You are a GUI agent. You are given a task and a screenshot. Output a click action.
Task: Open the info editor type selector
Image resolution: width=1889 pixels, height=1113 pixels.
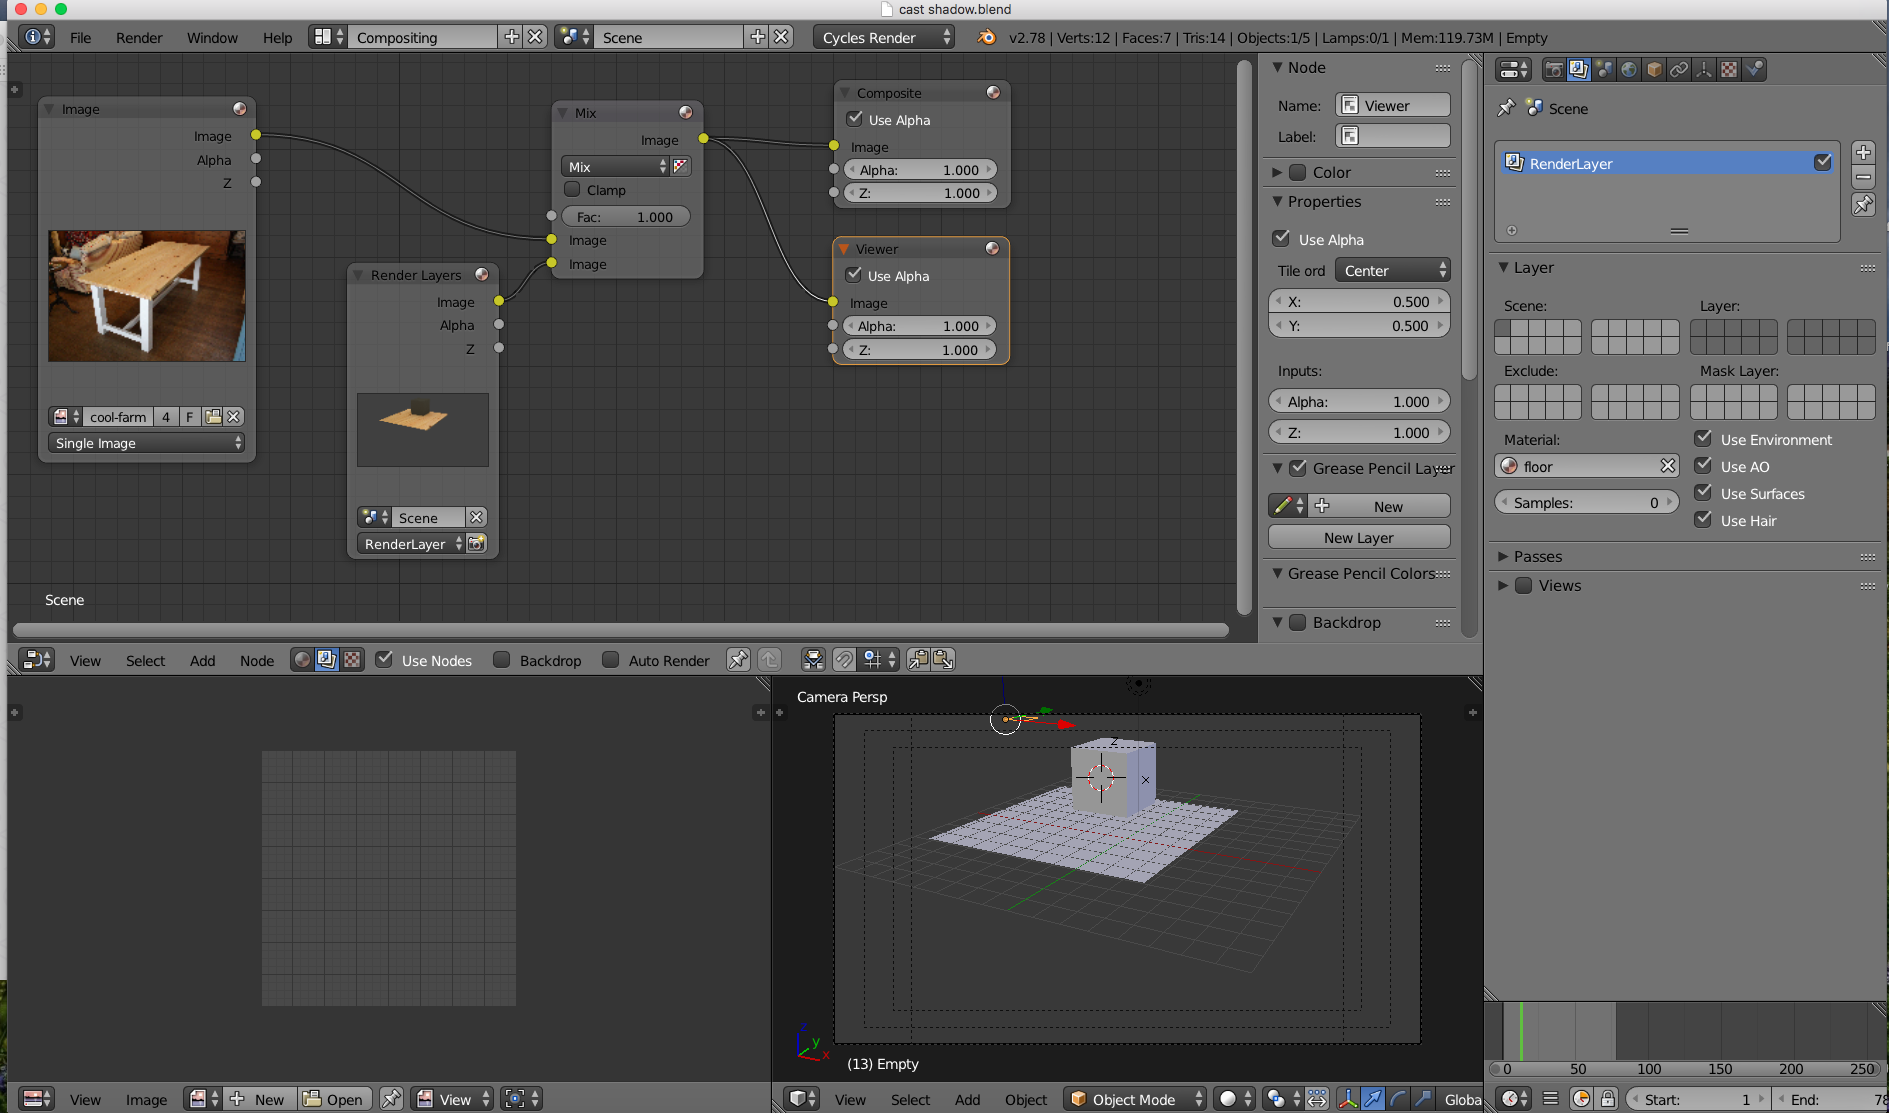point(37,37)
